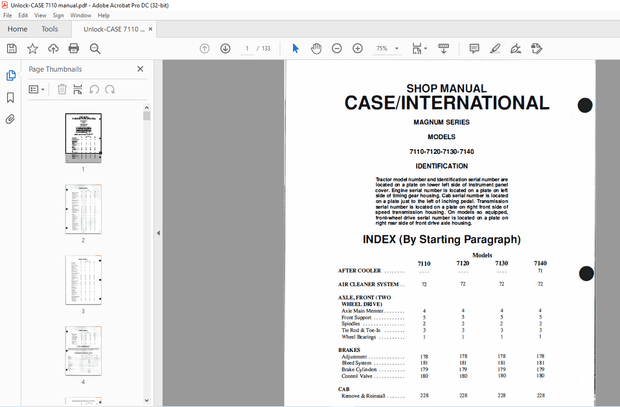Open the Help menu

104,15
